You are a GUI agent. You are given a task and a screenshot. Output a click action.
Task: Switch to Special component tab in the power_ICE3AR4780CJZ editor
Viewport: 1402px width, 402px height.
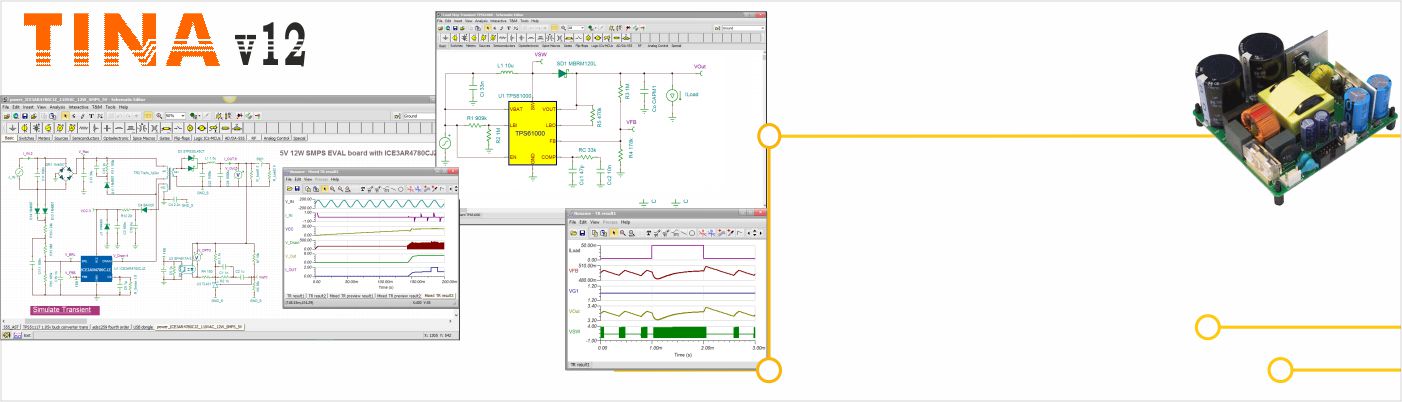299,139
